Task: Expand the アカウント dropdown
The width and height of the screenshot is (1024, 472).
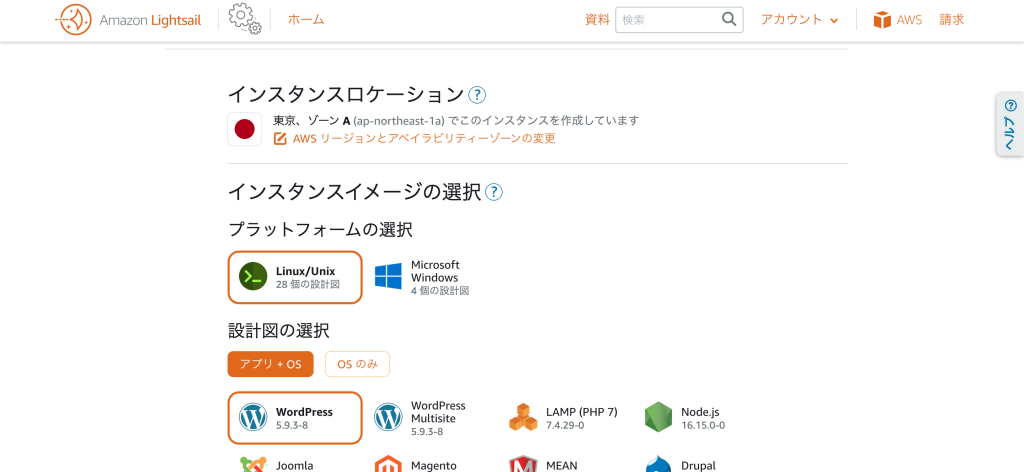Action: 799,20
